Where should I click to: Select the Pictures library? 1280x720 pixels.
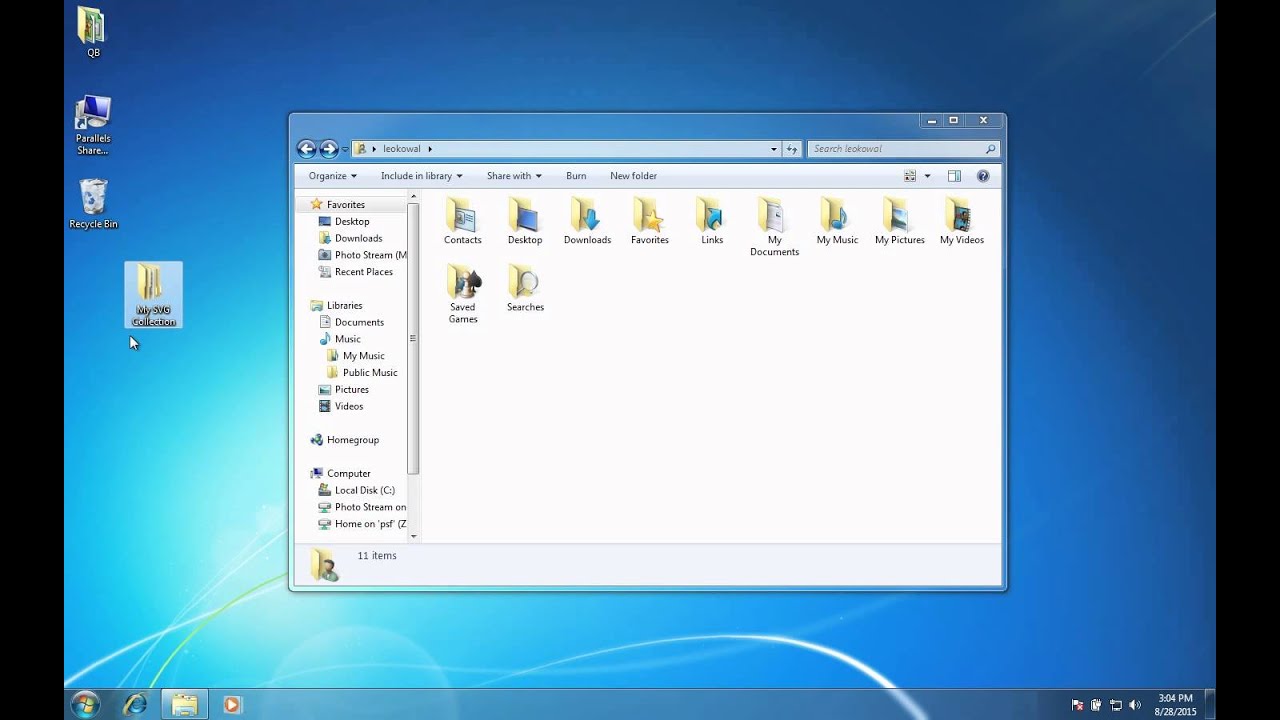coord(351,390)
